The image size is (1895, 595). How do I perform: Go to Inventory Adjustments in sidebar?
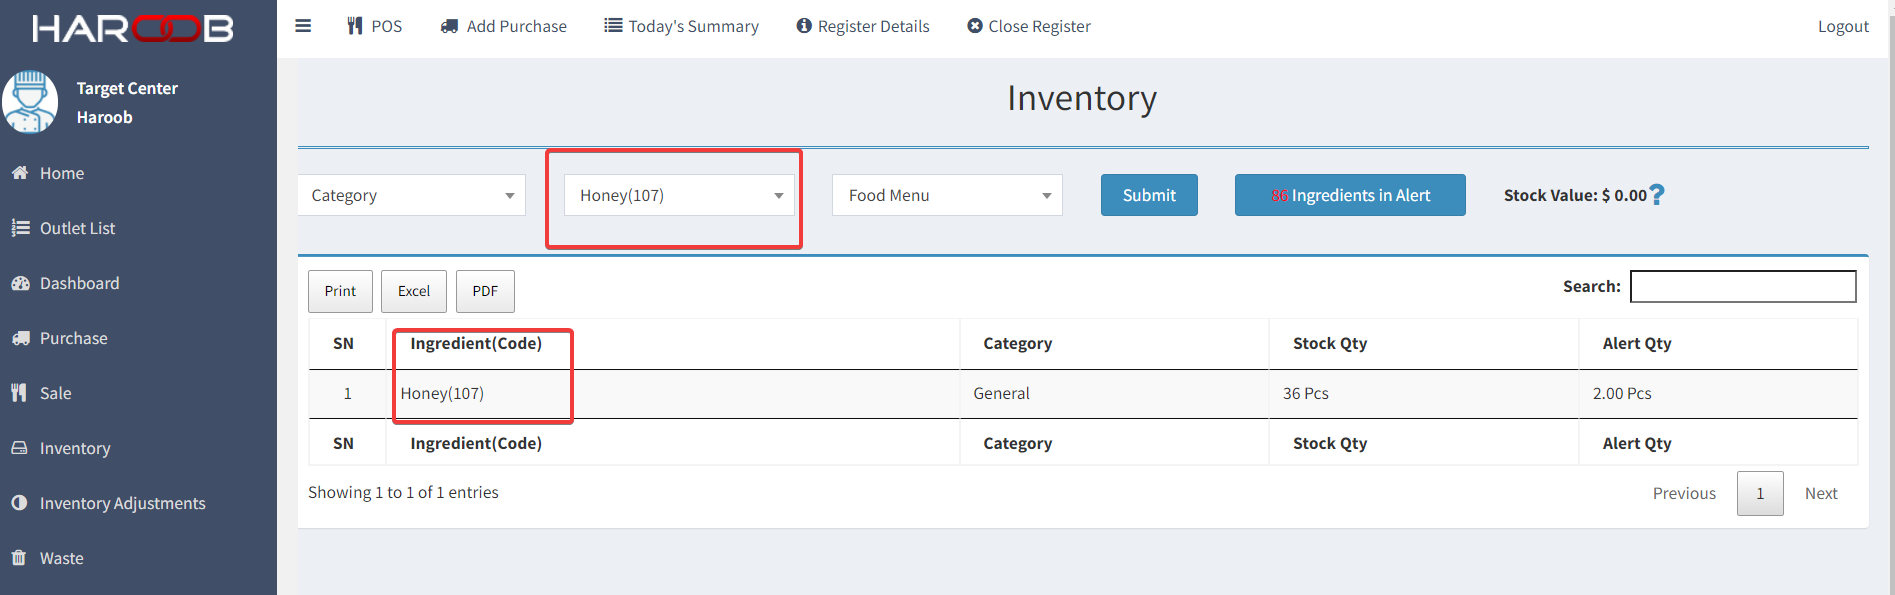point(122,503)
